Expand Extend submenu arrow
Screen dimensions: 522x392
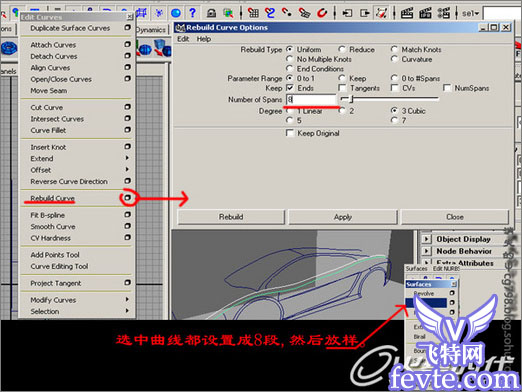(x=127, y=158)
